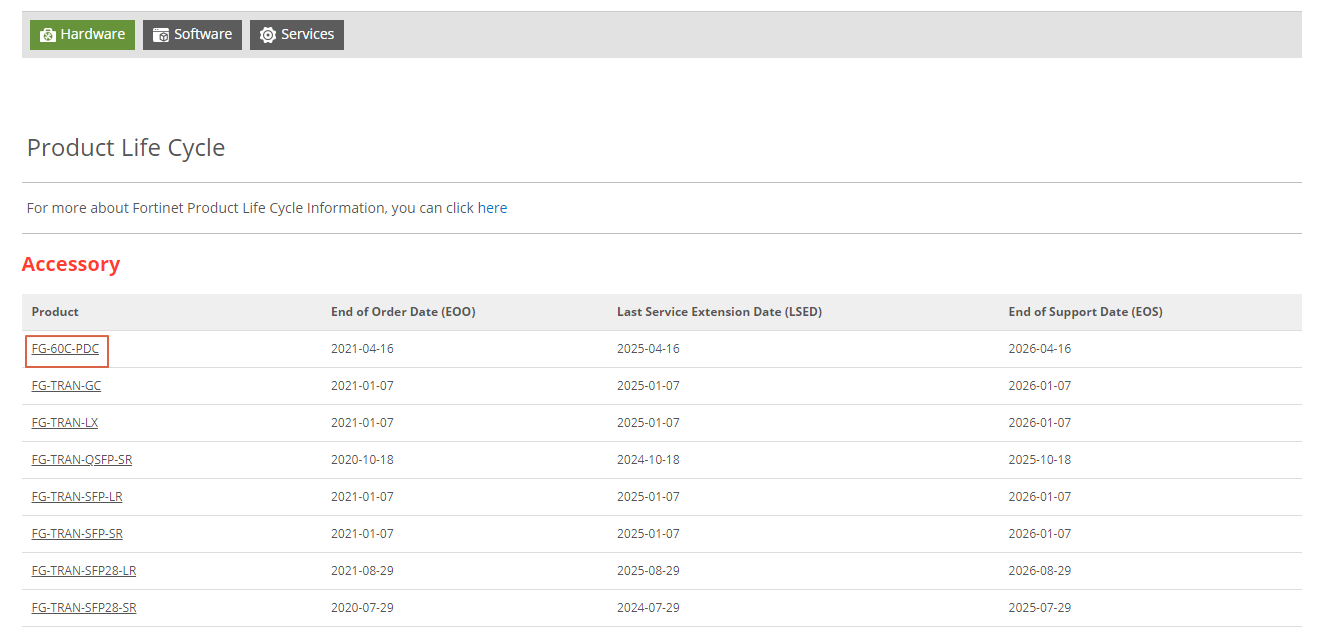Click the Last Service Extension Date header
This screenshot has height=634, width=1332.
pos(719,312)
